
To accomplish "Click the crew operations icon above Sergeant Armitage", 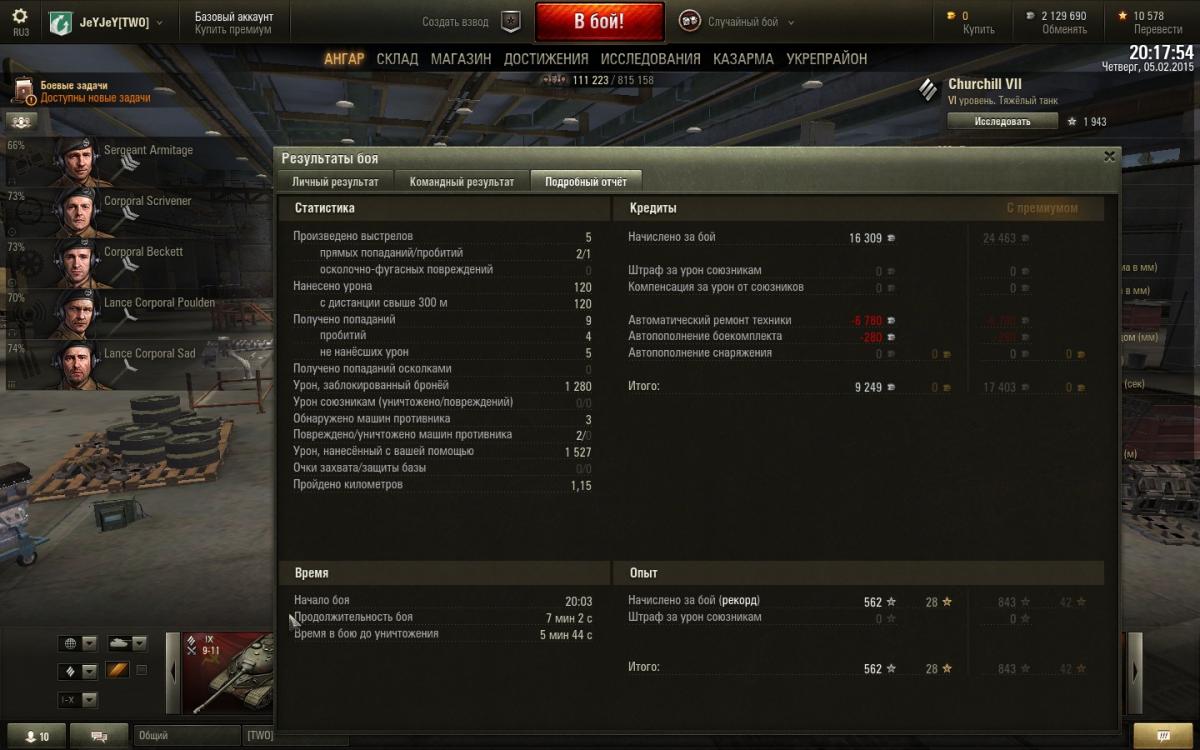I will [22, 122].
